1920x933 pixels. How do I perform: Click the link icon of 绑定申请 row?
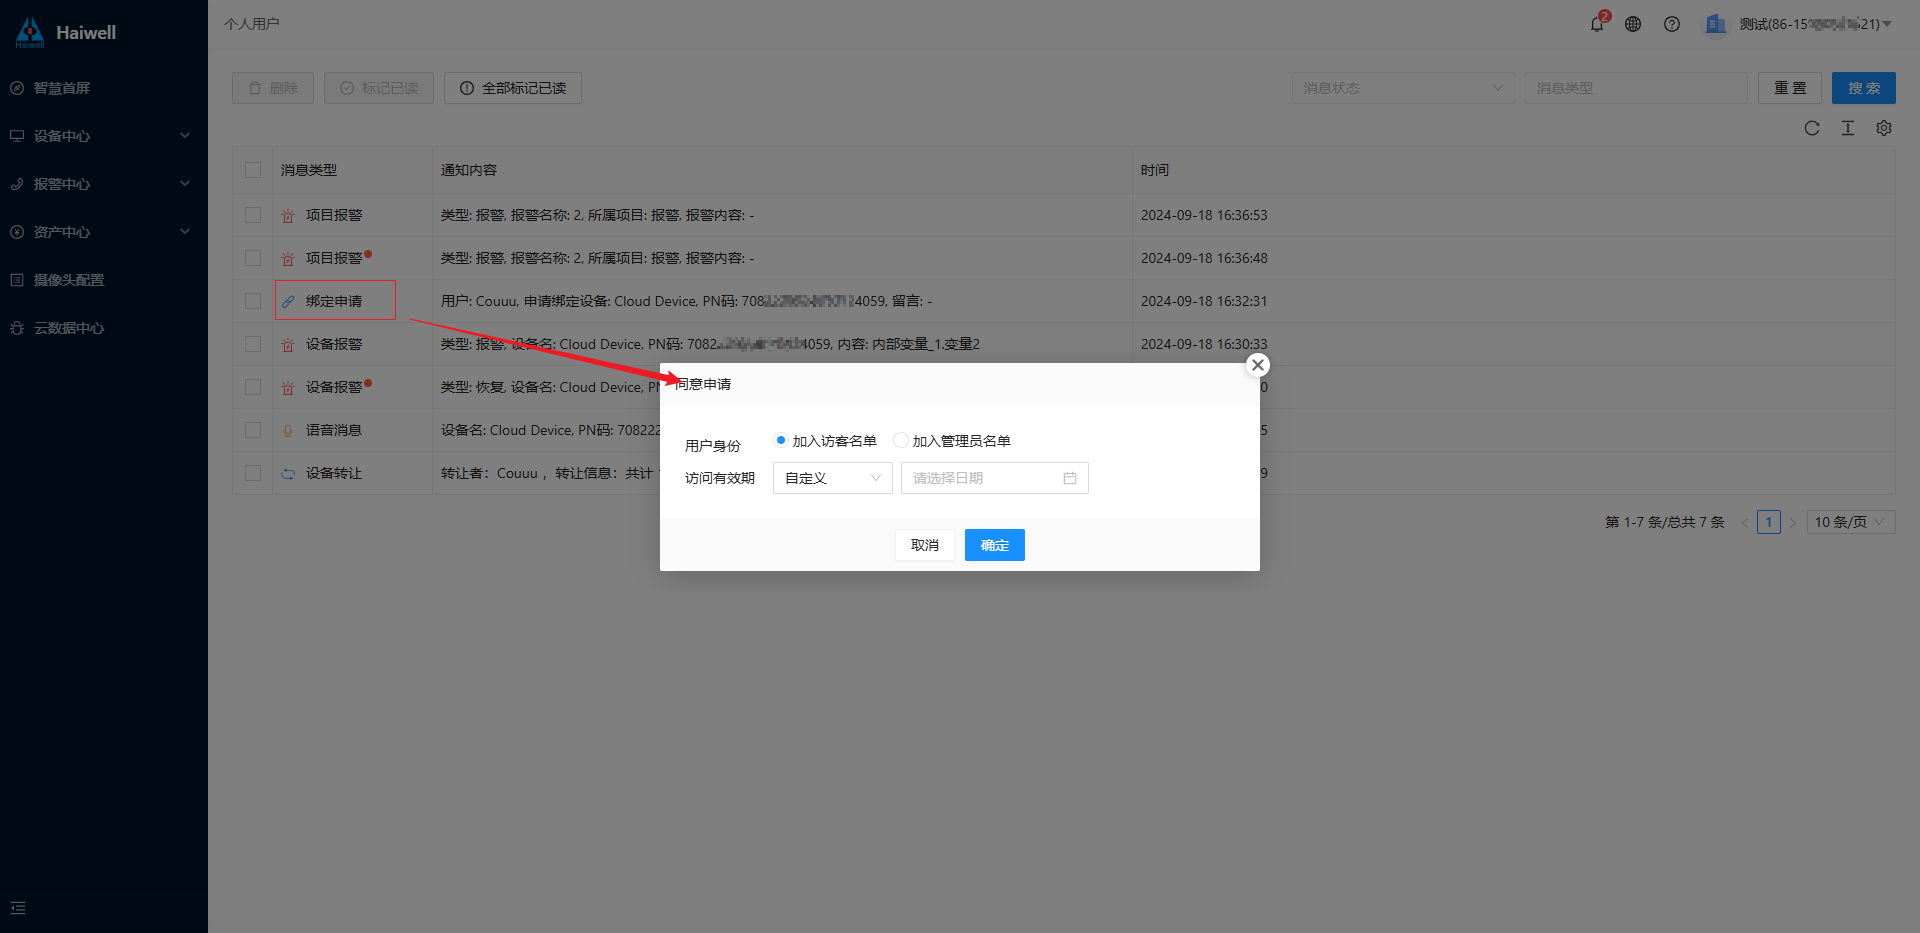coord(288,301)
